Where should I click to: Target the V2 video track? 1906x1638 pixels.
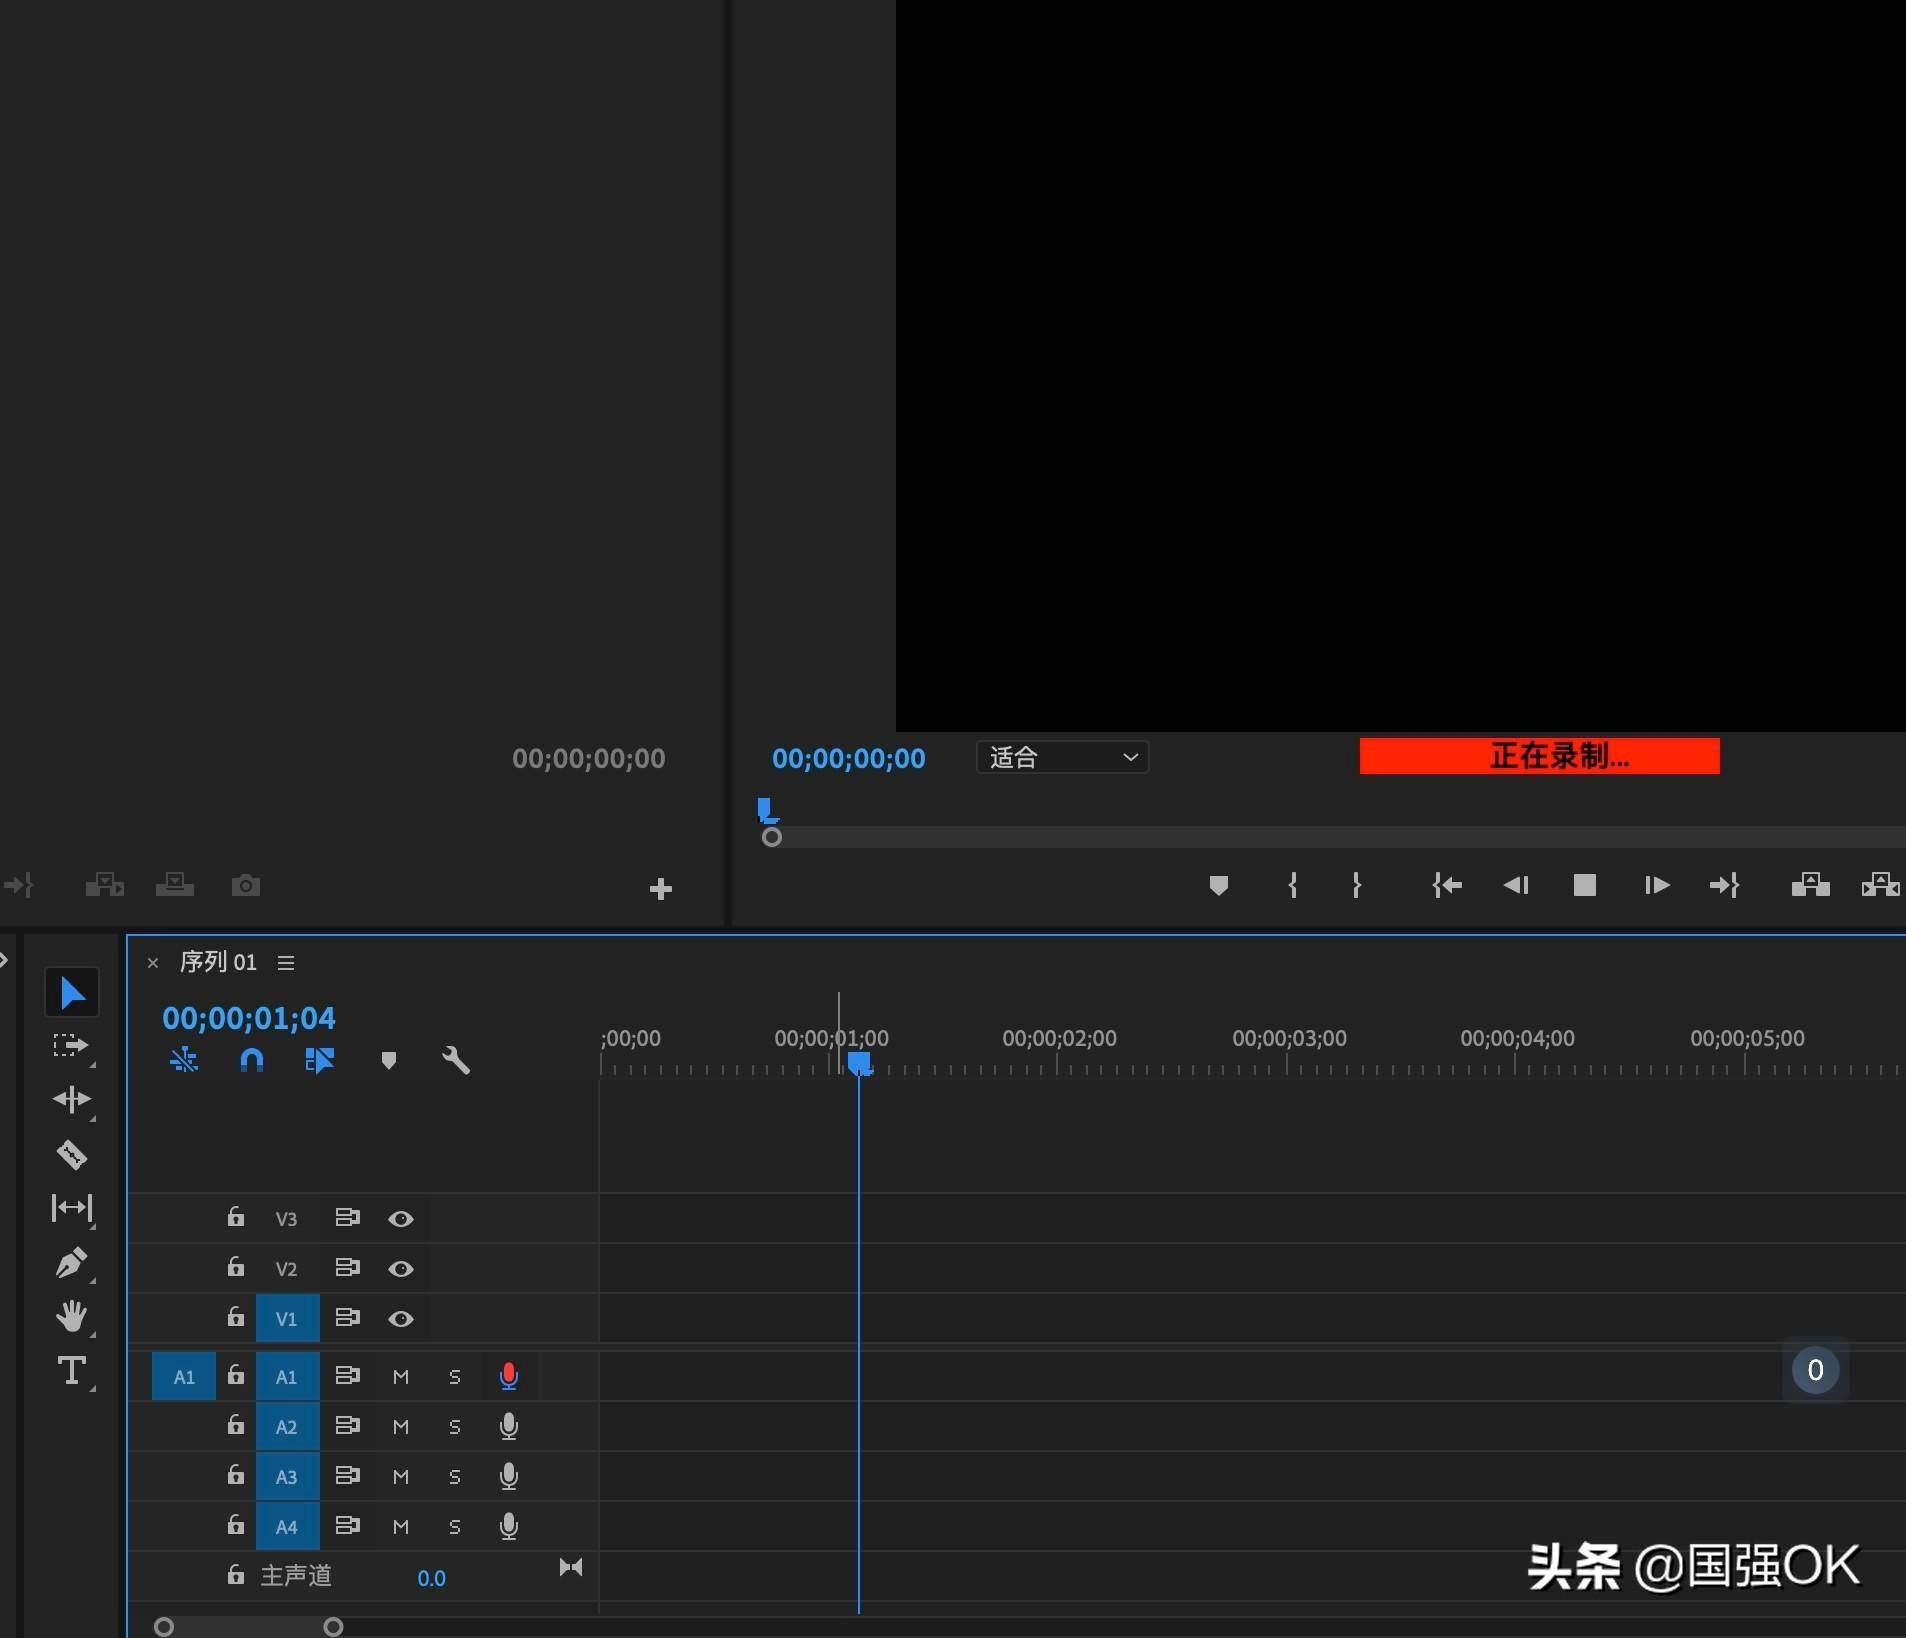(x=287, y=1269)
